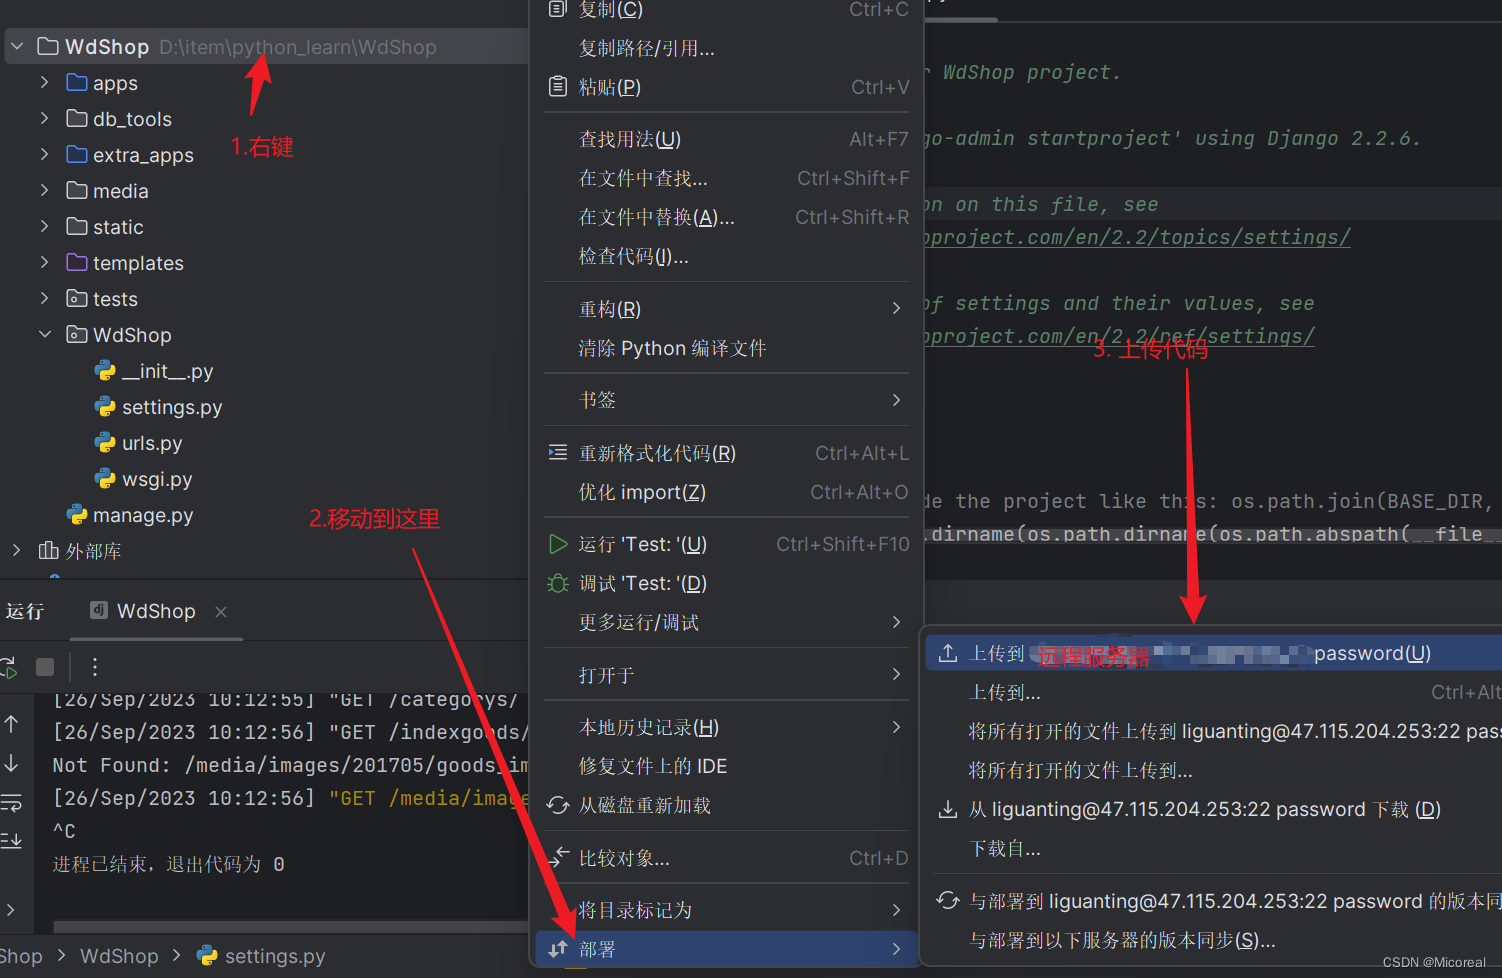Image resolution: width=1502 pixels, height=978 pixels.
Task: Select 检查代码(I)... entry
Action: 726,256
